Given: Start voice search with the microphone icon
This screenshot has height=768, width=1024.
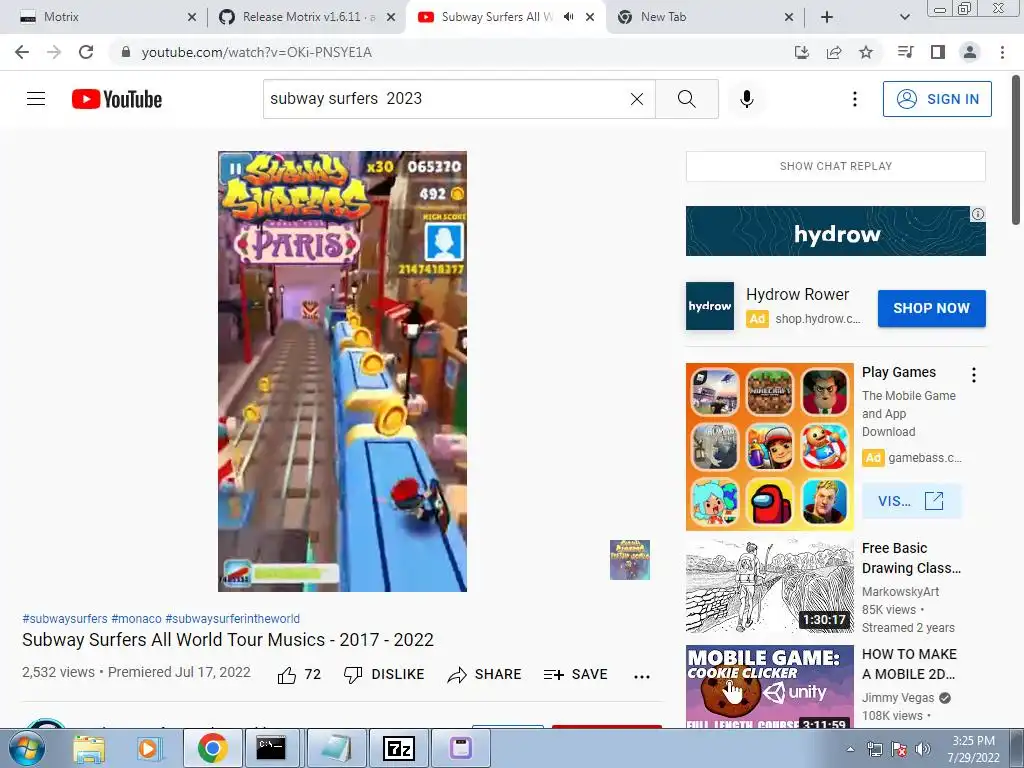Looking at the screenshot, I should point(747,99).
